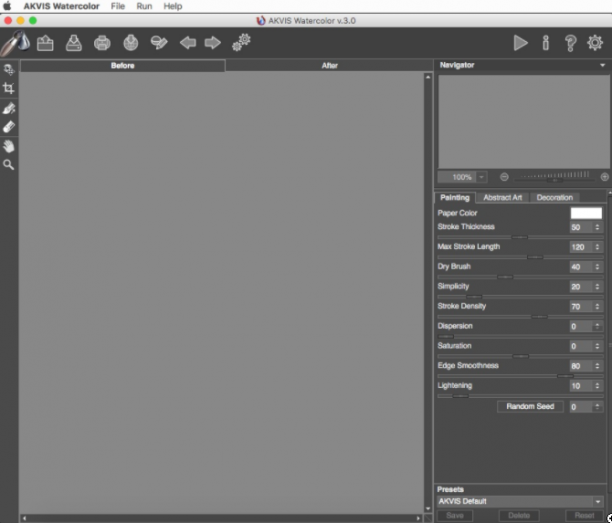Save the image with the toolbar icon
Viewport: 612px width, 523px height.
click(74, 43)
